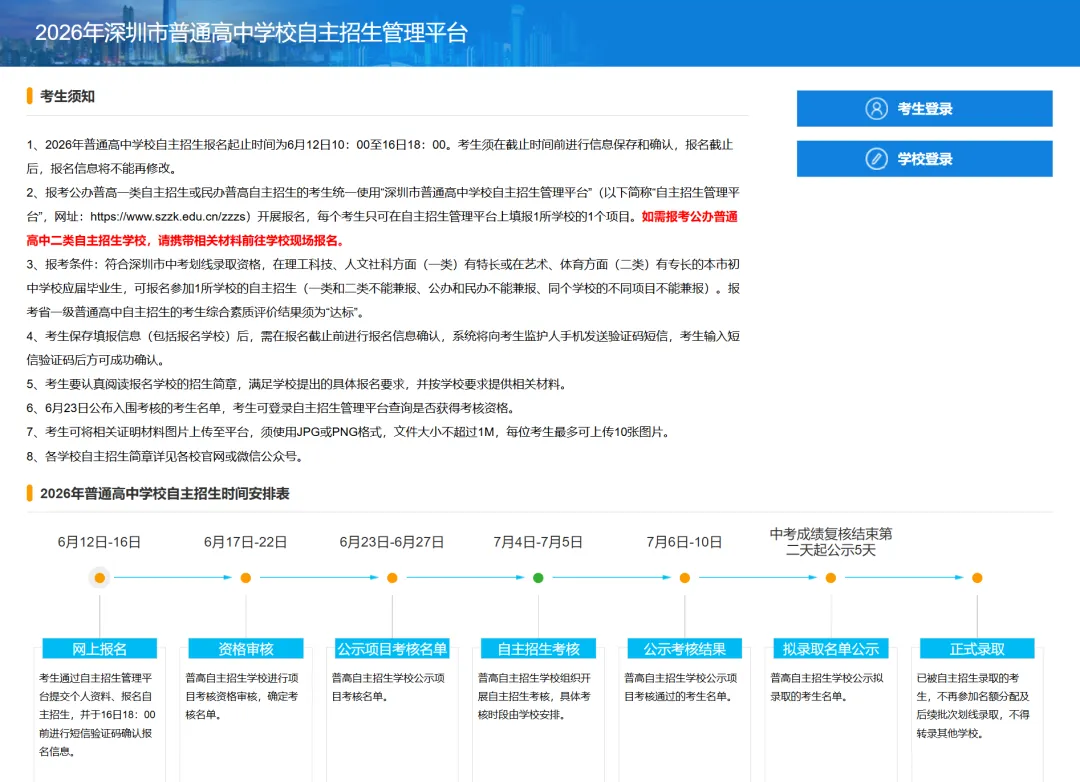Click the description text under 自主招生考核
The width and height of the screenshot is (1080, 782).
point(535,696)
